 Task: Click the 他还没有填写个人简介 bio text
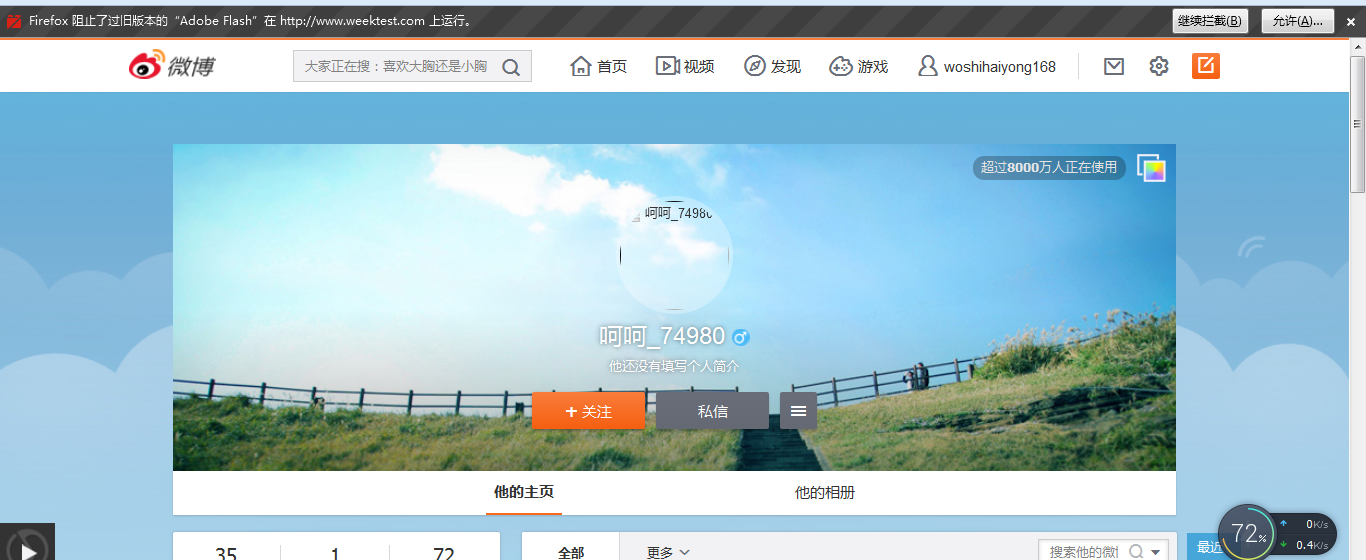point(674,367)
